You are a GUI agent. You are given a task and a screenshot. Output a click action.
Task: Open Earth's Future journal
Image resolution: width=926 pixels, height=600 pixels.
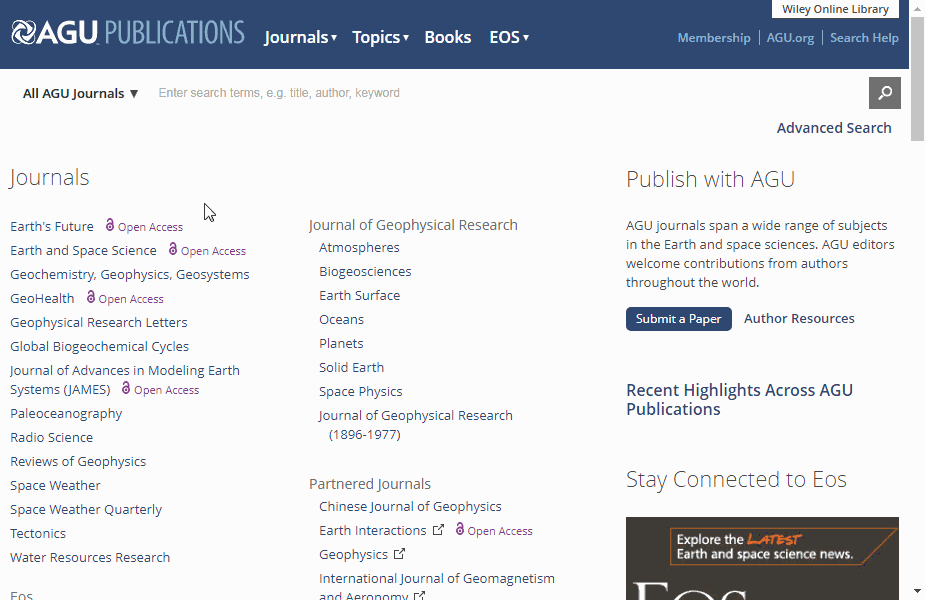point(52,226)
